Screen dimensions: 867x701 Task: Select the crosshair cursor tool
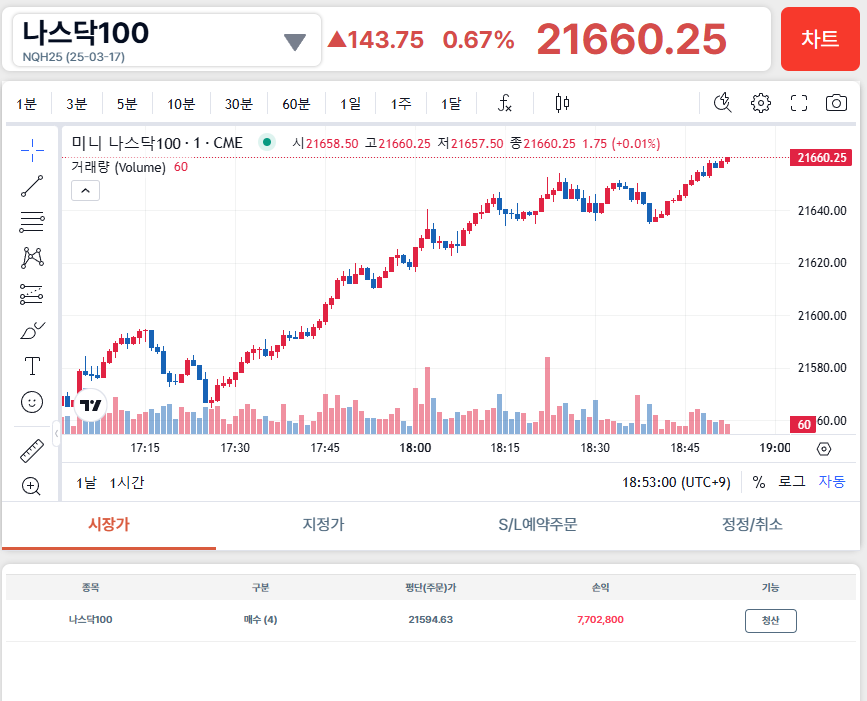pyautogui.click(x=32, y=150)
